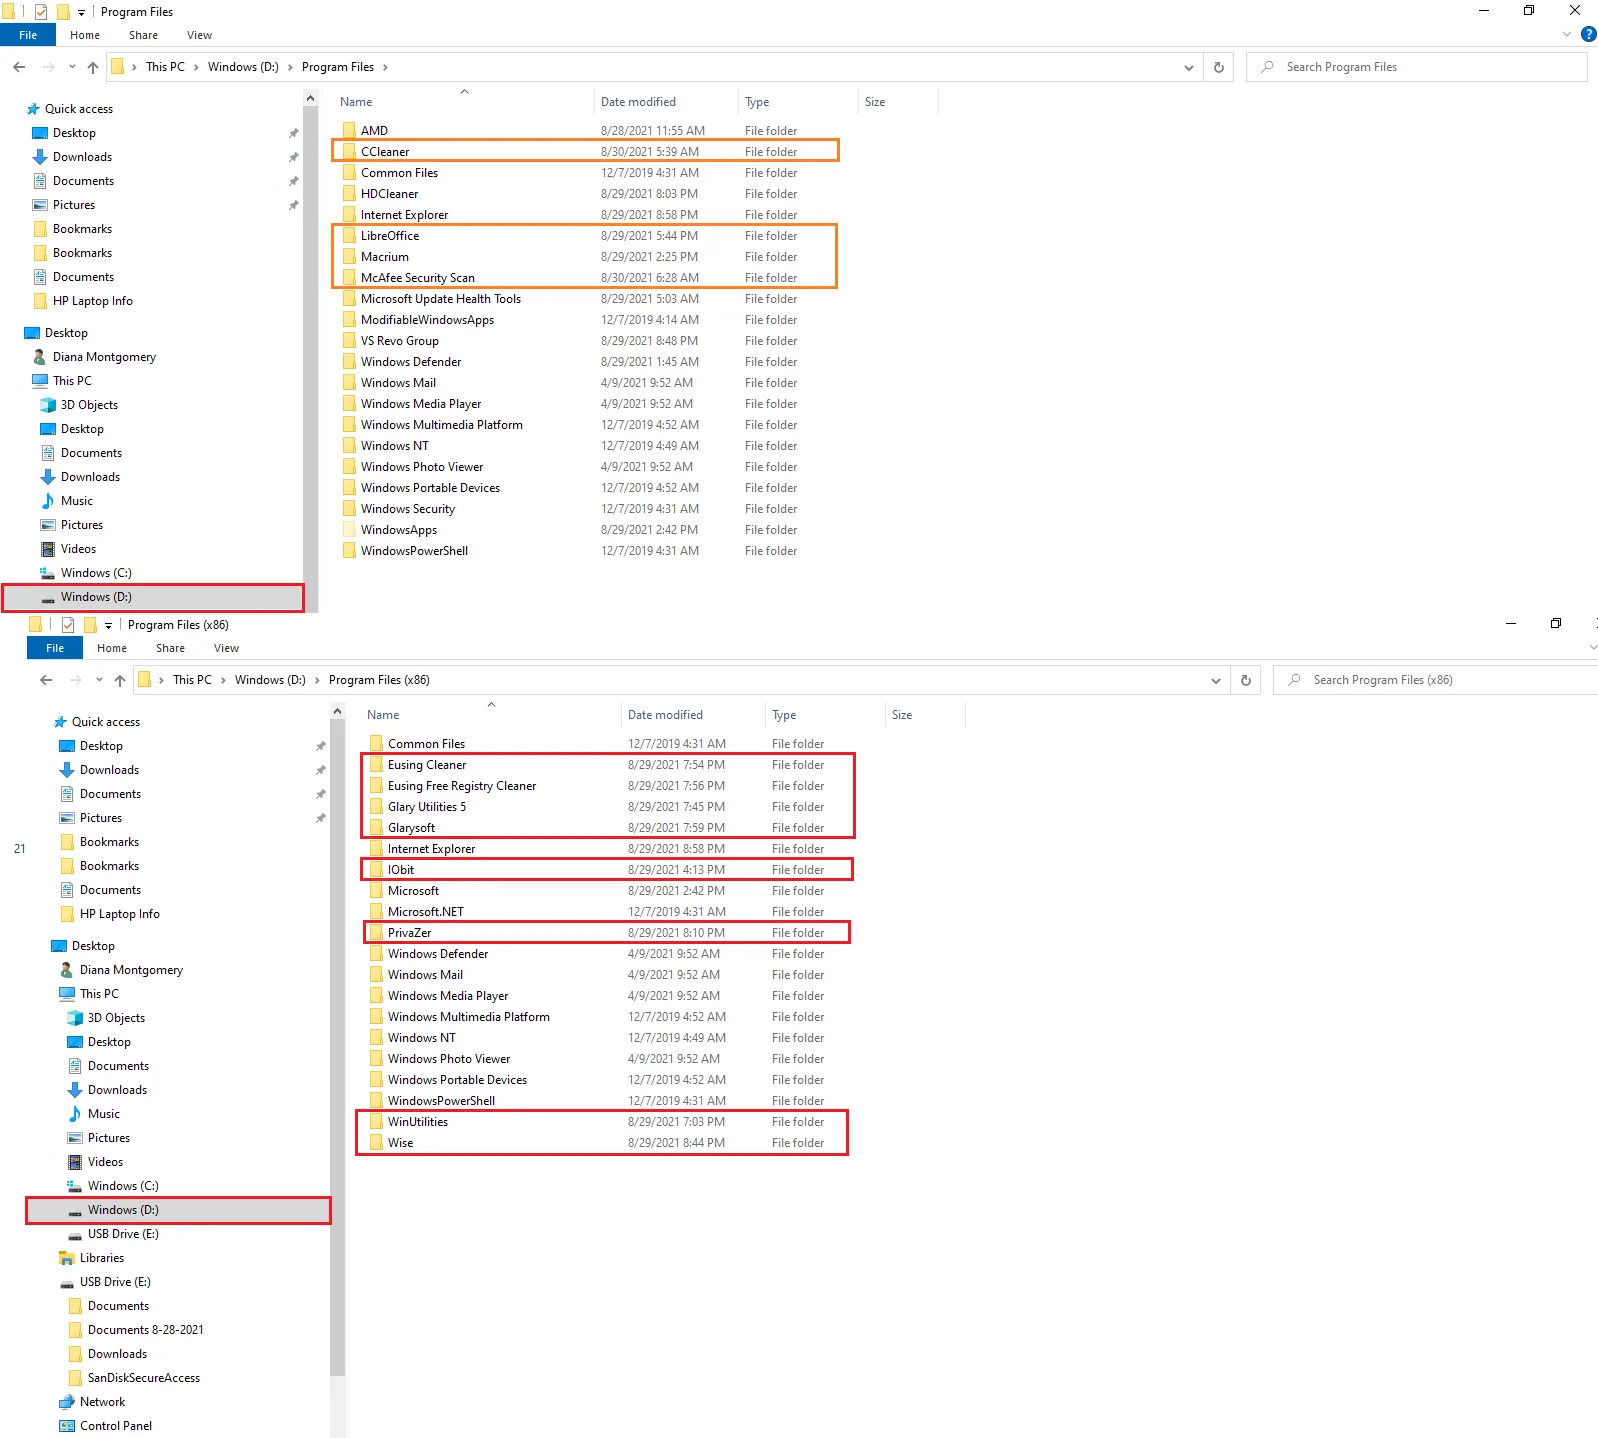Screen dimensions: 1598x1438
Task: Select Eusing Free Registry Cleaner folder row
Action: click(x=609, y=786)
